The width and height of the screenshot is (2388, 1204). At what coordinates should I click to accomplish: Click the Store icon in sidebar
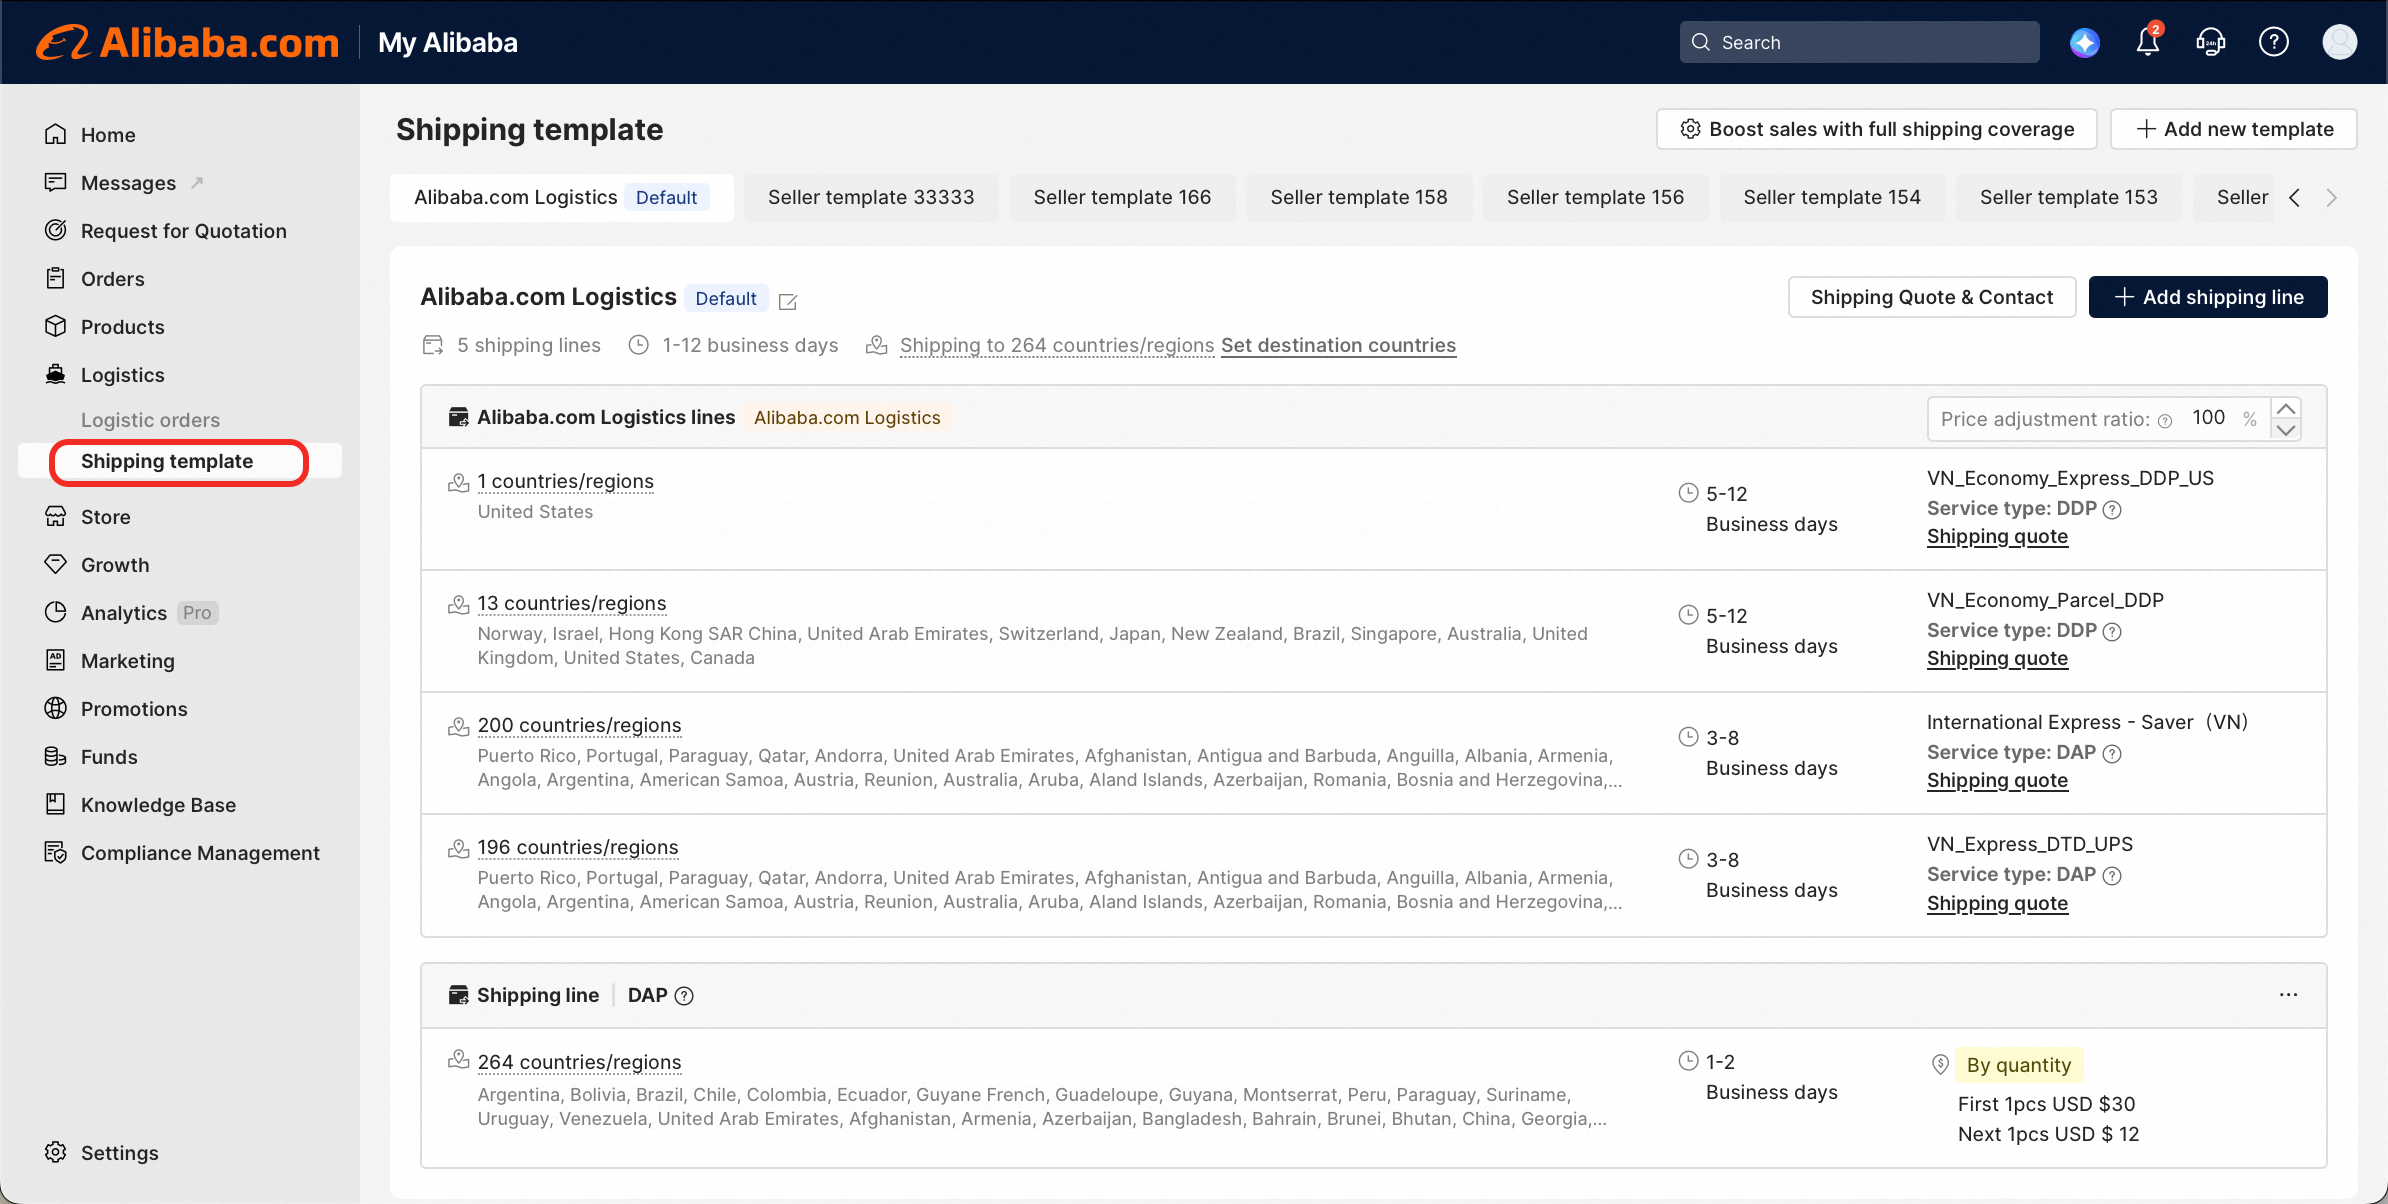coord(56,516)
